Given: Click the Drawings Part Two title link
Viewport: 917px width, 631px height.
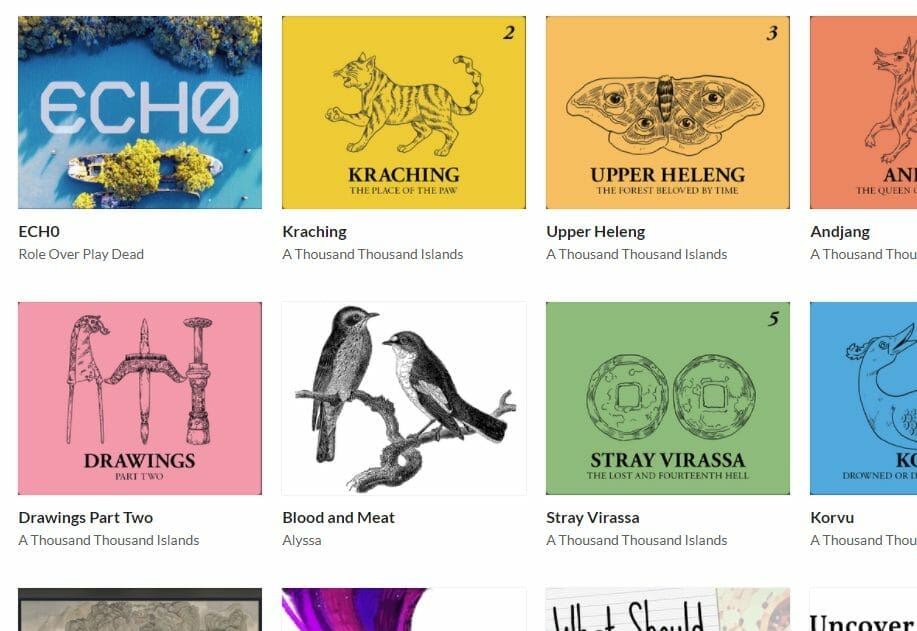Looking at the screenshot, I should 85,518.
